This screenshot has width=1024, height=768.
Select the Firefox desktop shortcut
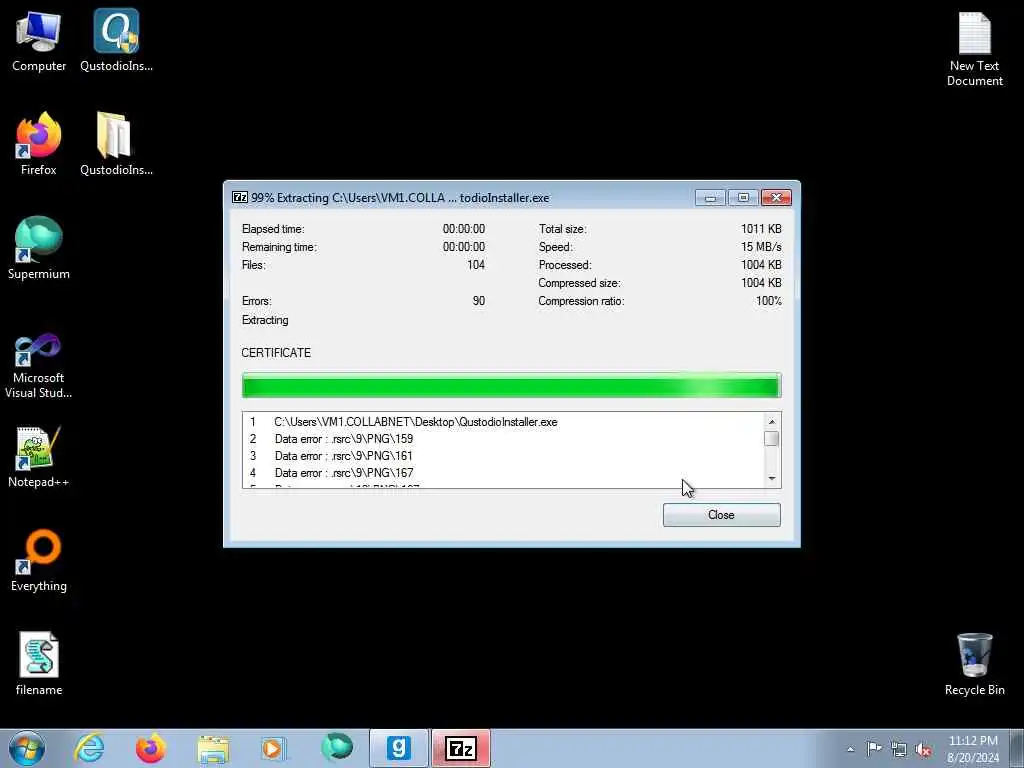tap(39, 144)
